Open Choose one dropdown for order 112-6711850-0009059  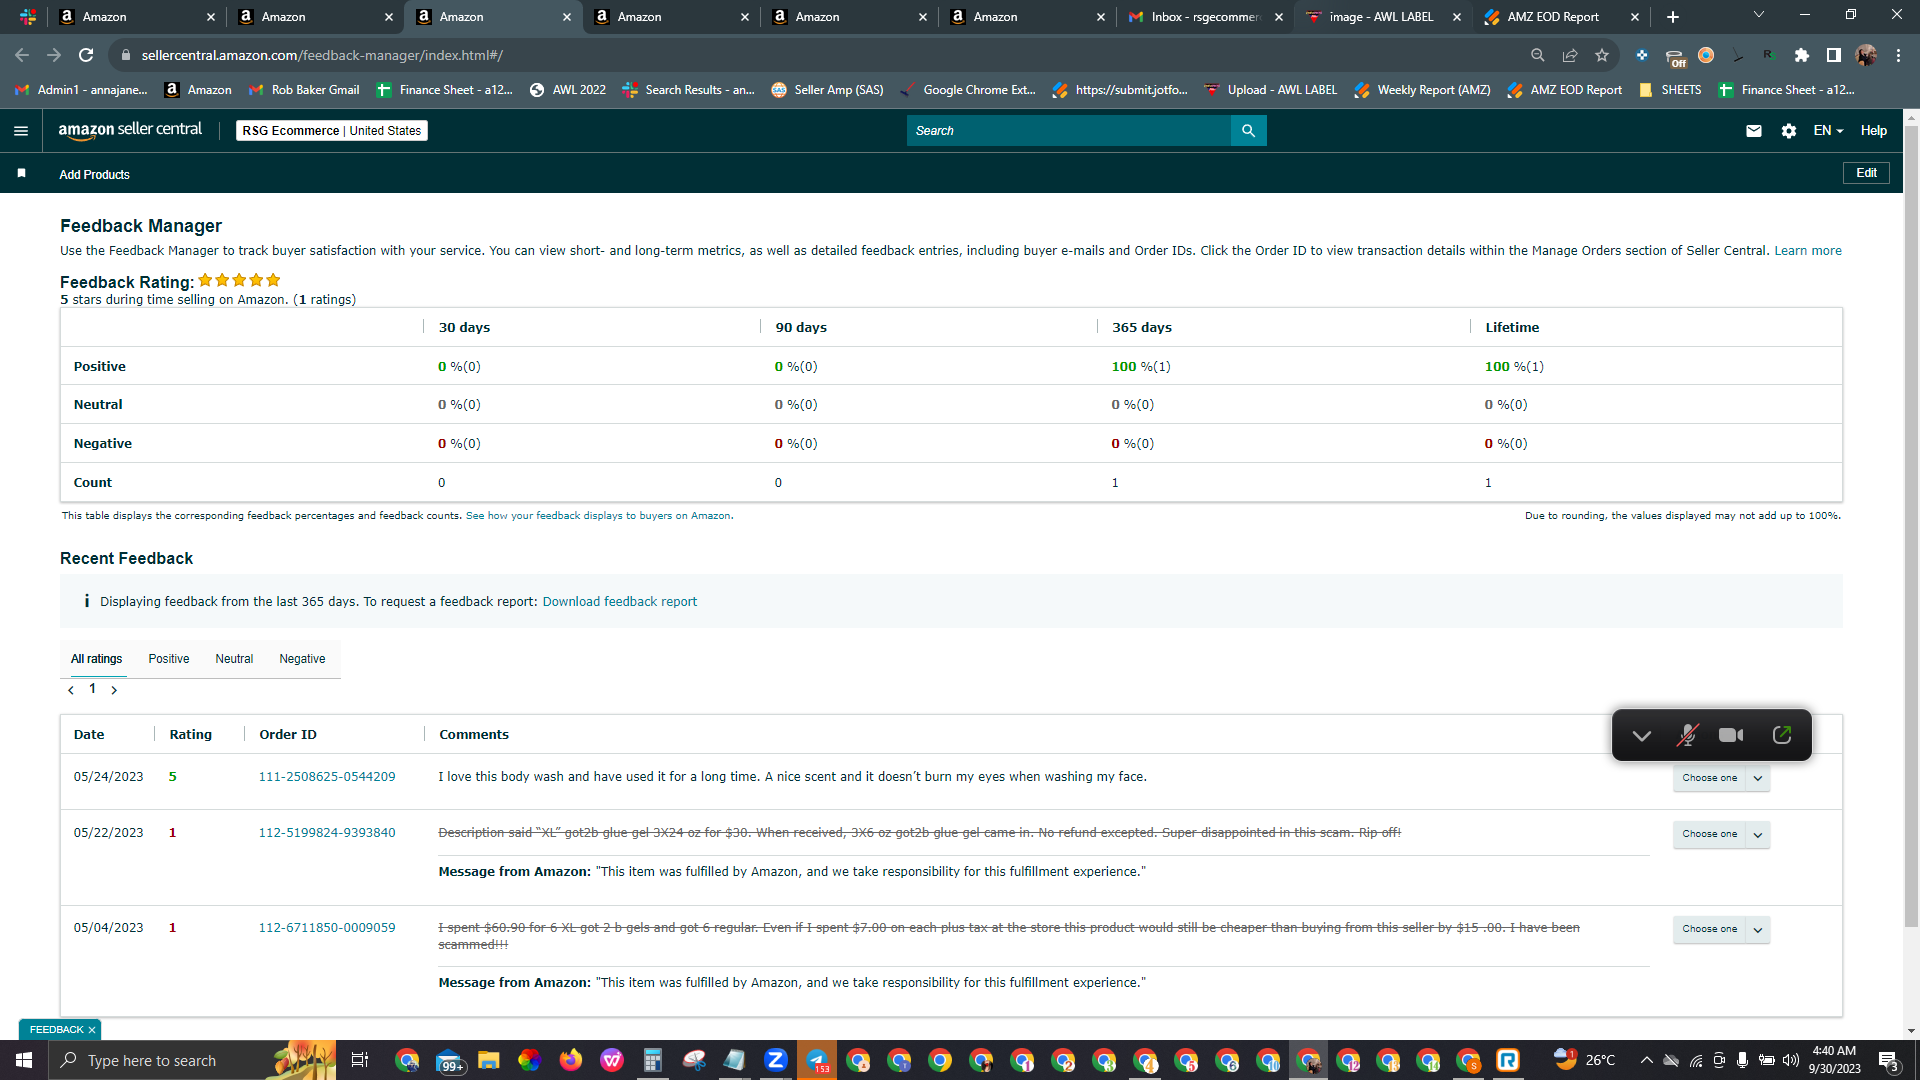click(x=1722, y=929)
